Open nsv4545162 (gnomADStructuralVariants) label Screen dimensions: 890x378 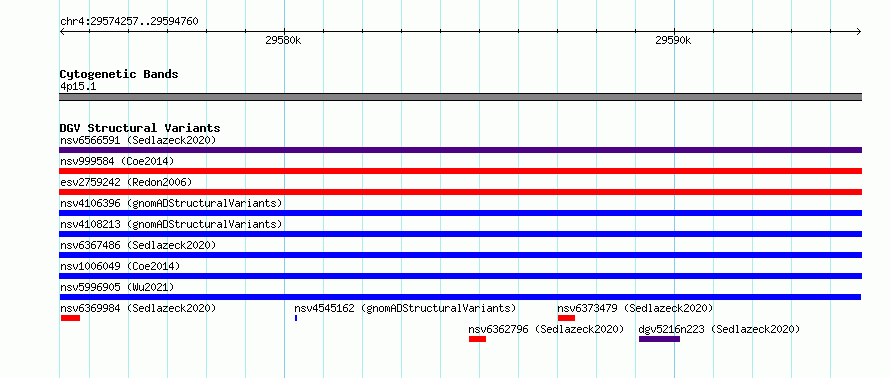pyautogui.click(x=405, y=308)
